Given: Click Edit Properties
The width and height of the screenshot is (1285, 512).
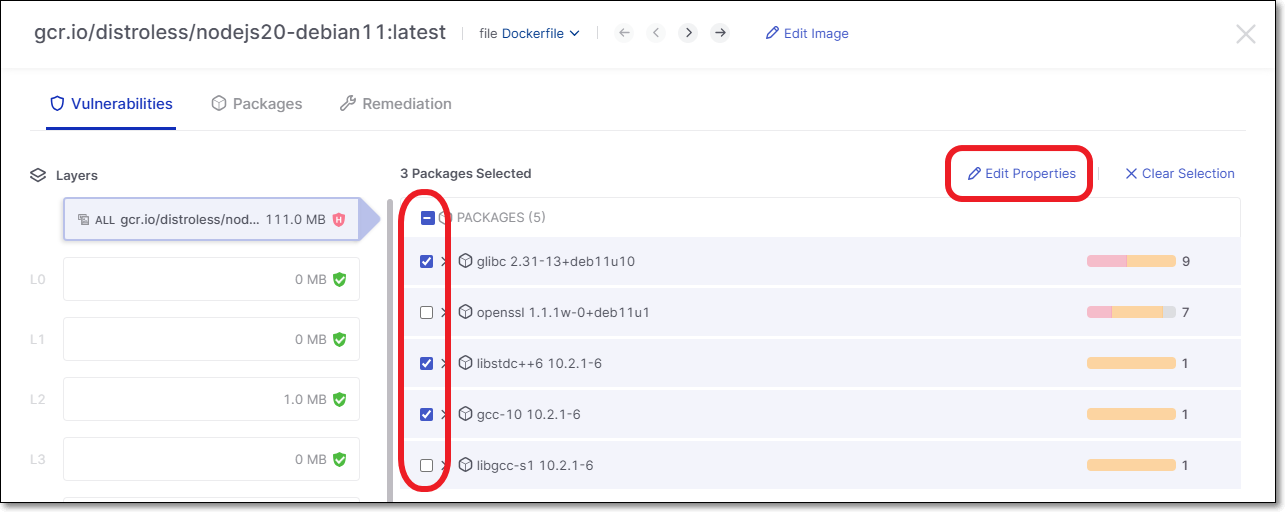Looking at the screenshot, I should click(x=1021, y=174).
